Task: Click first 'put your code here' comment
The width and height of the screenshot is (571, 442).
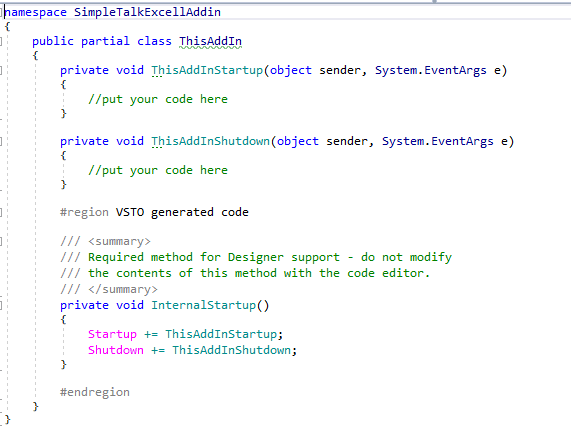Action: click(158, 99)
